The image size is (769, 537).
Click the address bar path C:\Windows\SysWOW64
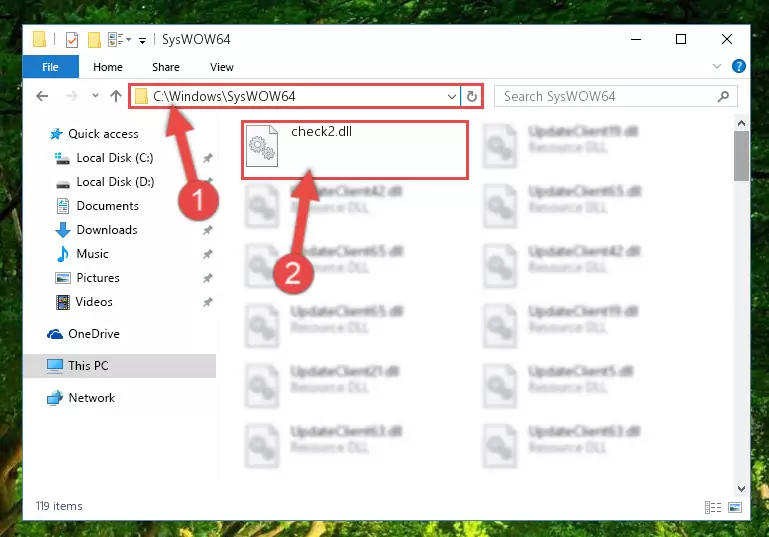(224, 96)
